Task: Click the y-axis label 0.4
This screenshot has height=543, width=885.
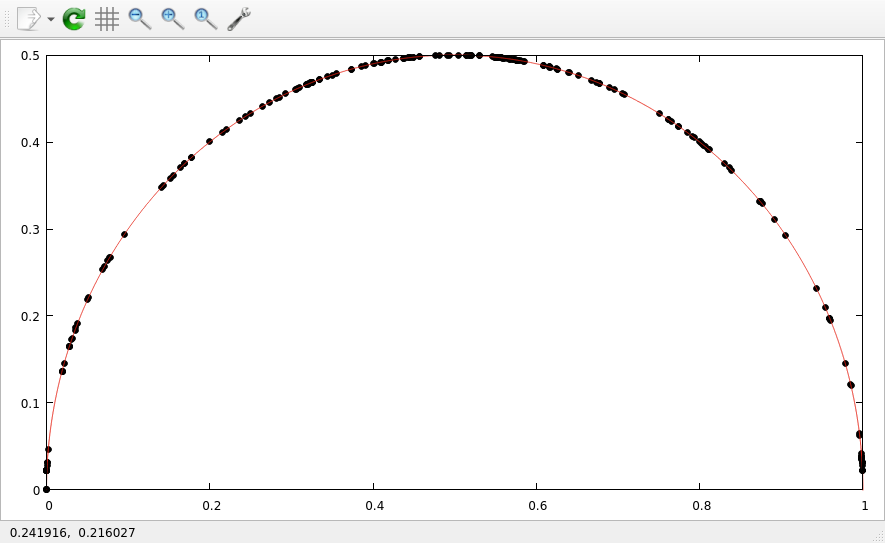Action: 30,143
